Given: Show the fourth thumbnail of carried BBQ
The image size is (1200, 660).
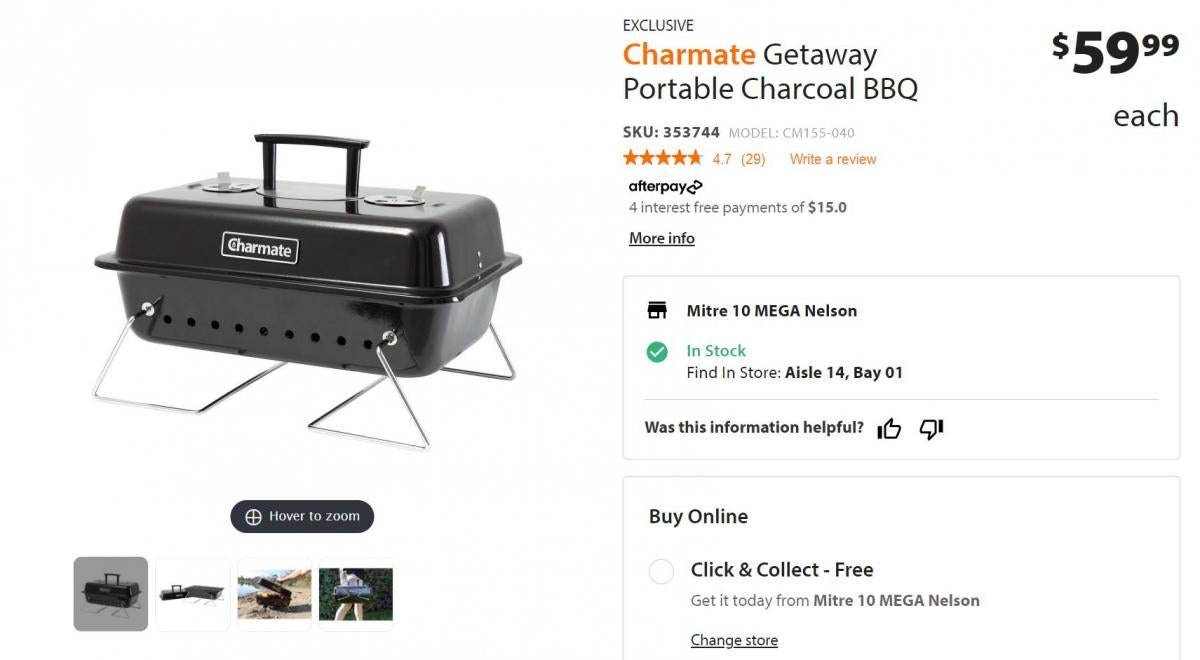Looking at the screenshot, I should pos(355,594).
